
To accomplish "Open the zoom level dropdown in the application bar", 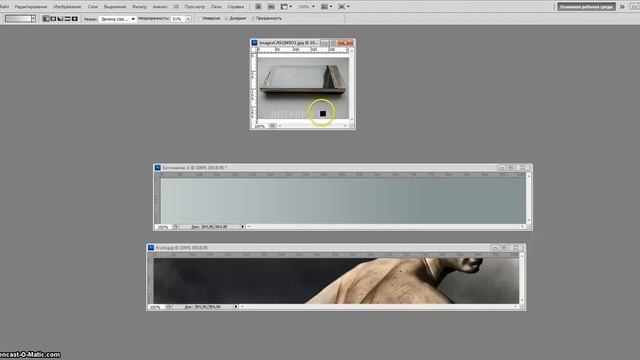I will click(x=307, y=7).
